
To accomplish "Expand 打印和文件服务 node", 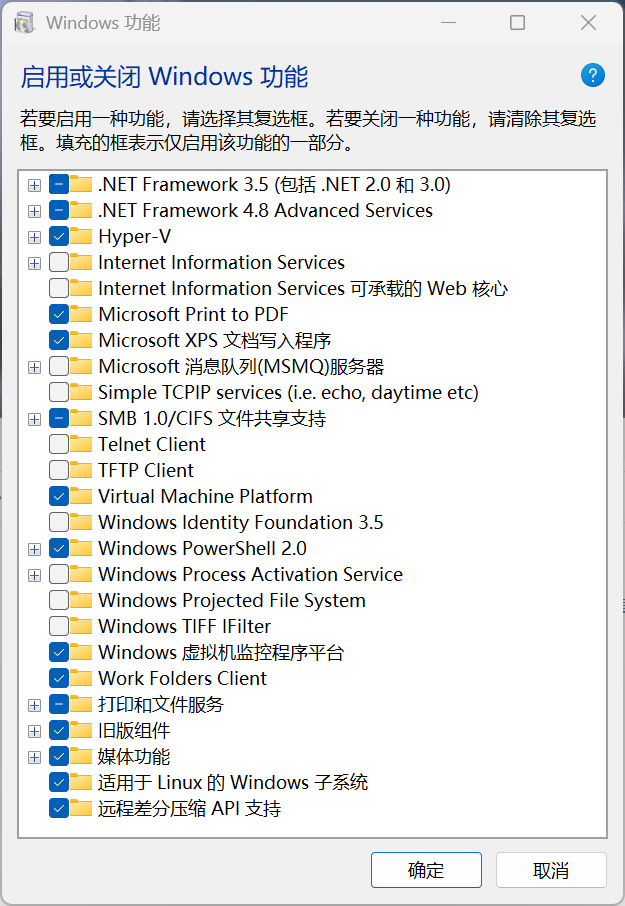I will click(35, 705).
